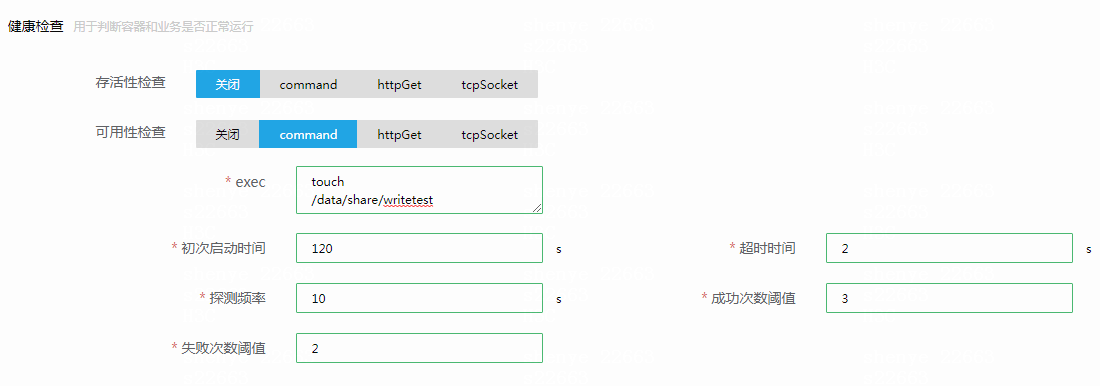
Task: Pick tcpSocket for 存活性检查
Action: [490, 84]
